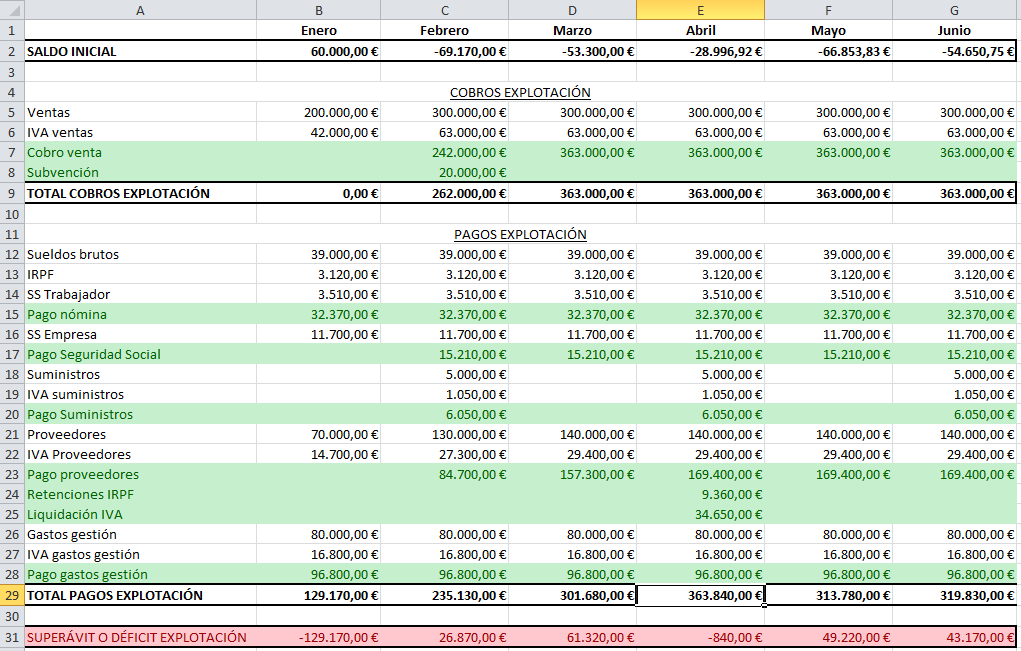1021x651 pixels.
Task: Click the Liquidación IVA label
Action: click(x=75, y=514)
